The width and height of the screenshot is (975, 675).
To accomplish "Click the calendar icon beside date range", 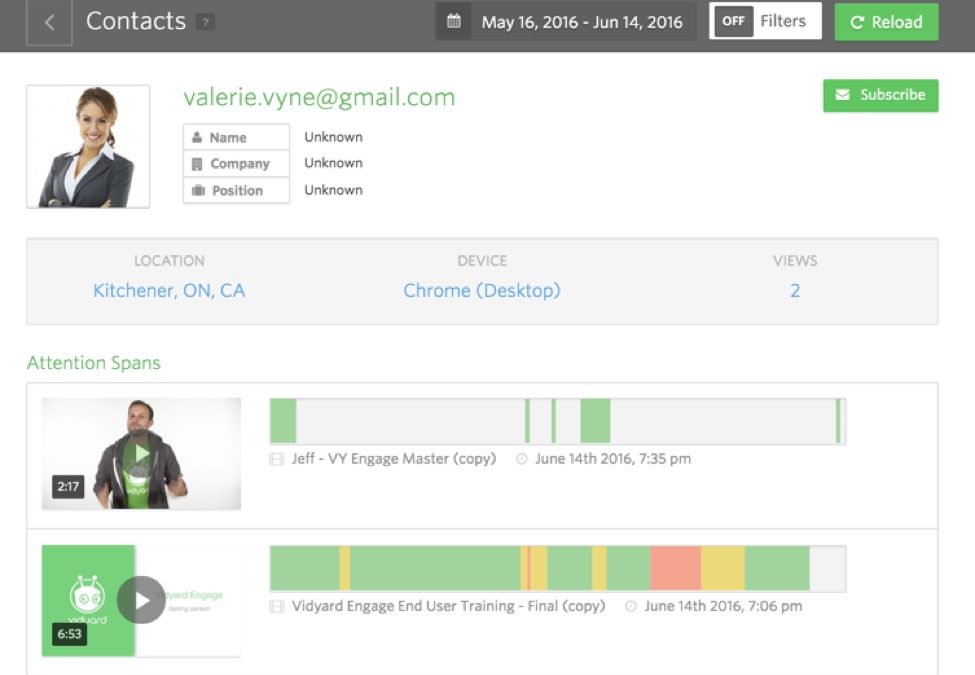I will coord(454,22).
